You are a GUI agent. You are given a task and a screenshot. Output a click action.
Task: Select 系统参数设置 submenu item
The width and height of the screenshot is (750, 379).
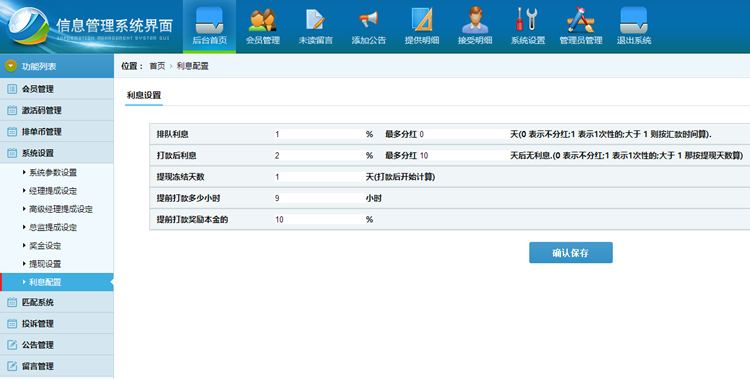(x=53, y=172)
